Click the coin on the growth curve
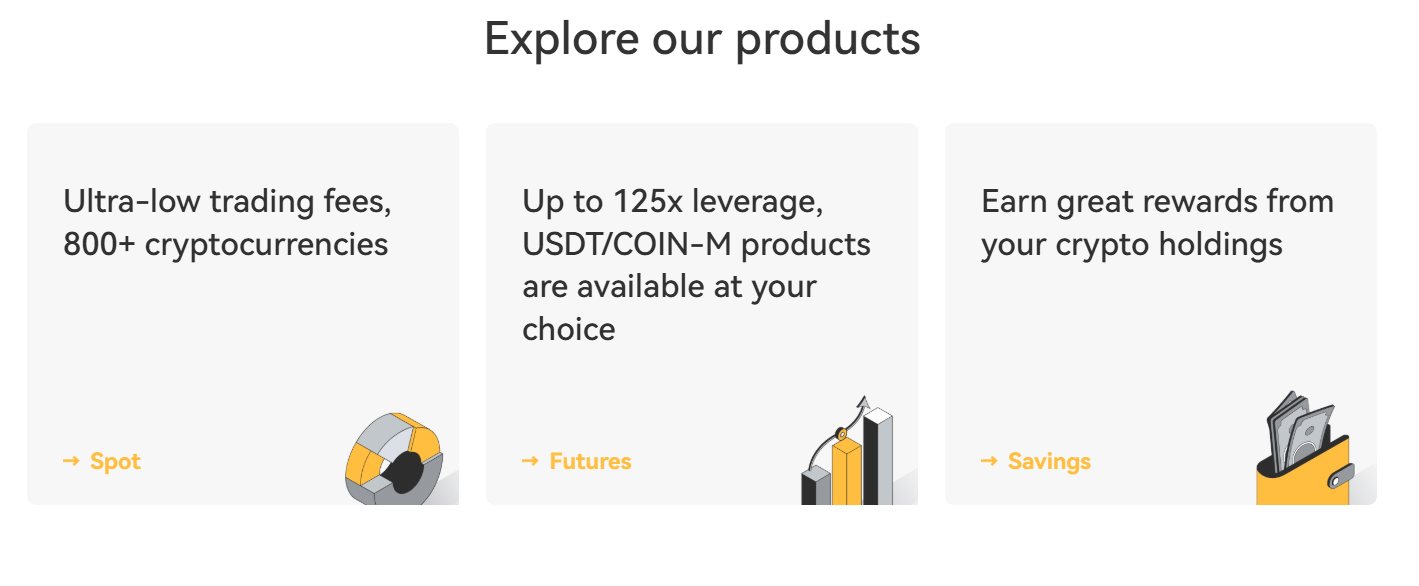 (842, 435)
